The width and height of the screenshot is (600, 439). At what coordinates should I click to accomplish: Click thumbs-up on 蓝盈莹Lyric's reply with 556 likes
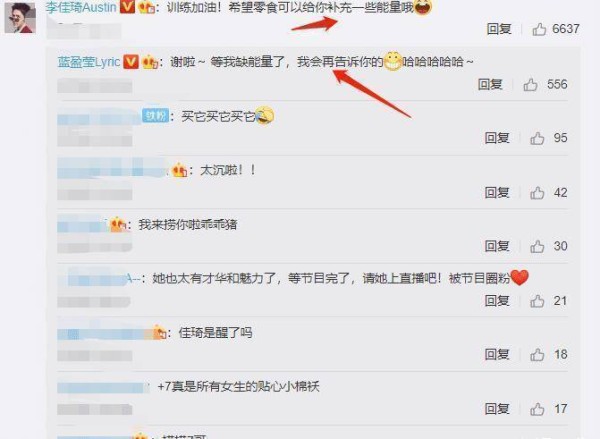click(530, 85)
